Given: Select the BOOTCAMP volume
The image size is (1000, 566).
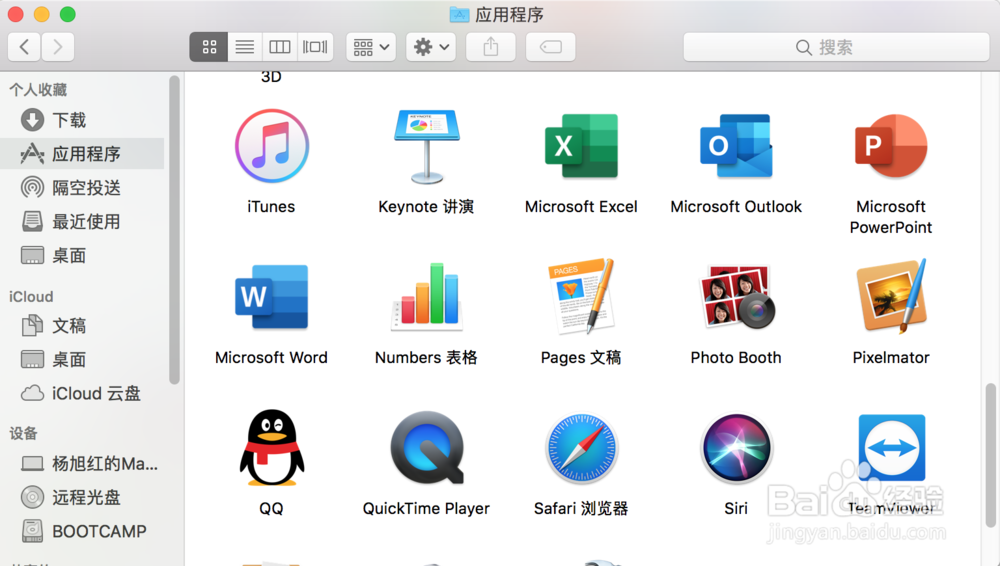Looking at the screenshot, I should 83,531.
